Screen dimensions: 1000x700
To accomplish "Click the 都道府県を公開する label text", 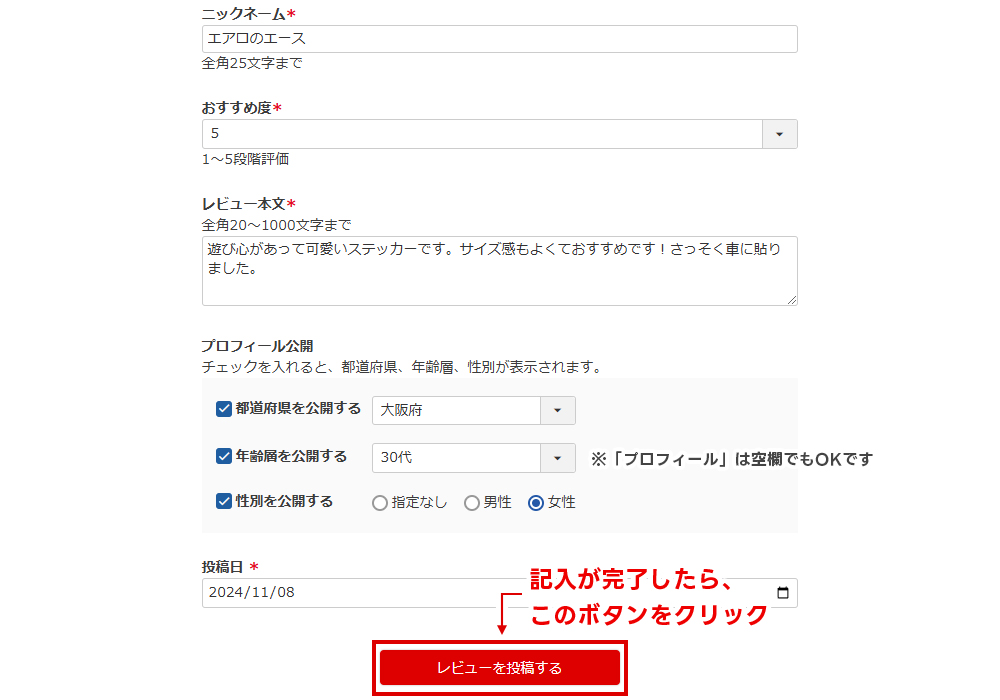I will 298,409.
